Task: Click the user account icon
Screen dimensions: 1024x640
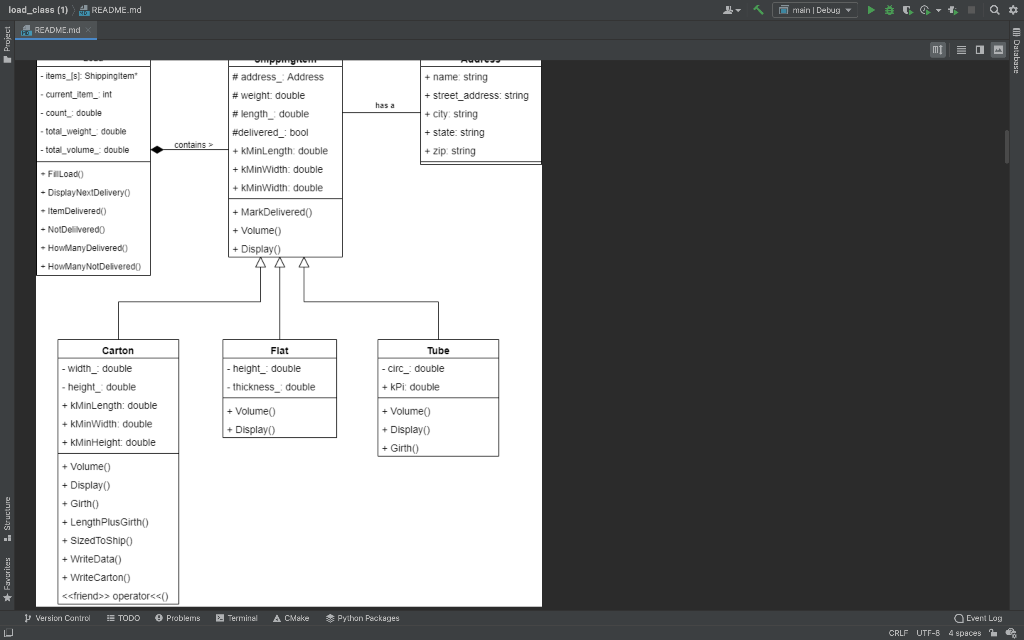Action: coord(731,10)
